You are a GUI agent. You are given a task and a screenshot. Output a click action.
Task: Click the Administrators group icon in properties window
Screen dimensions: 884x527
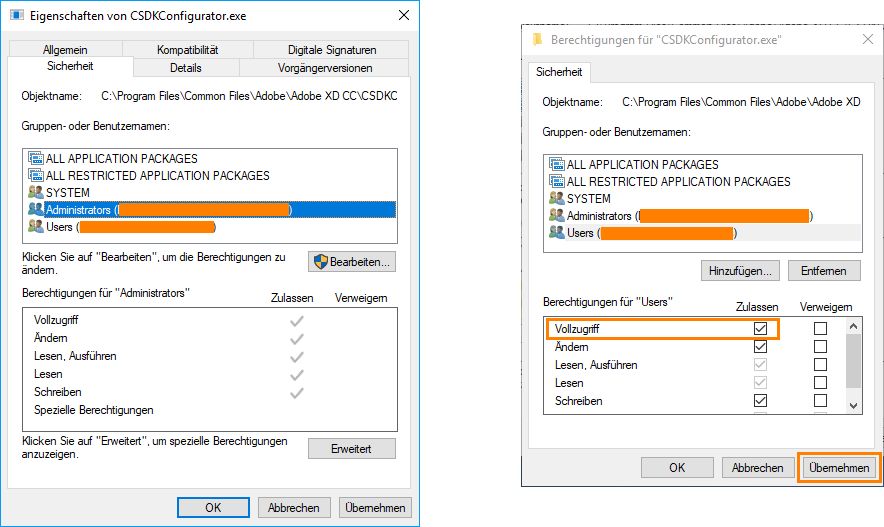[x=36, y=210]
